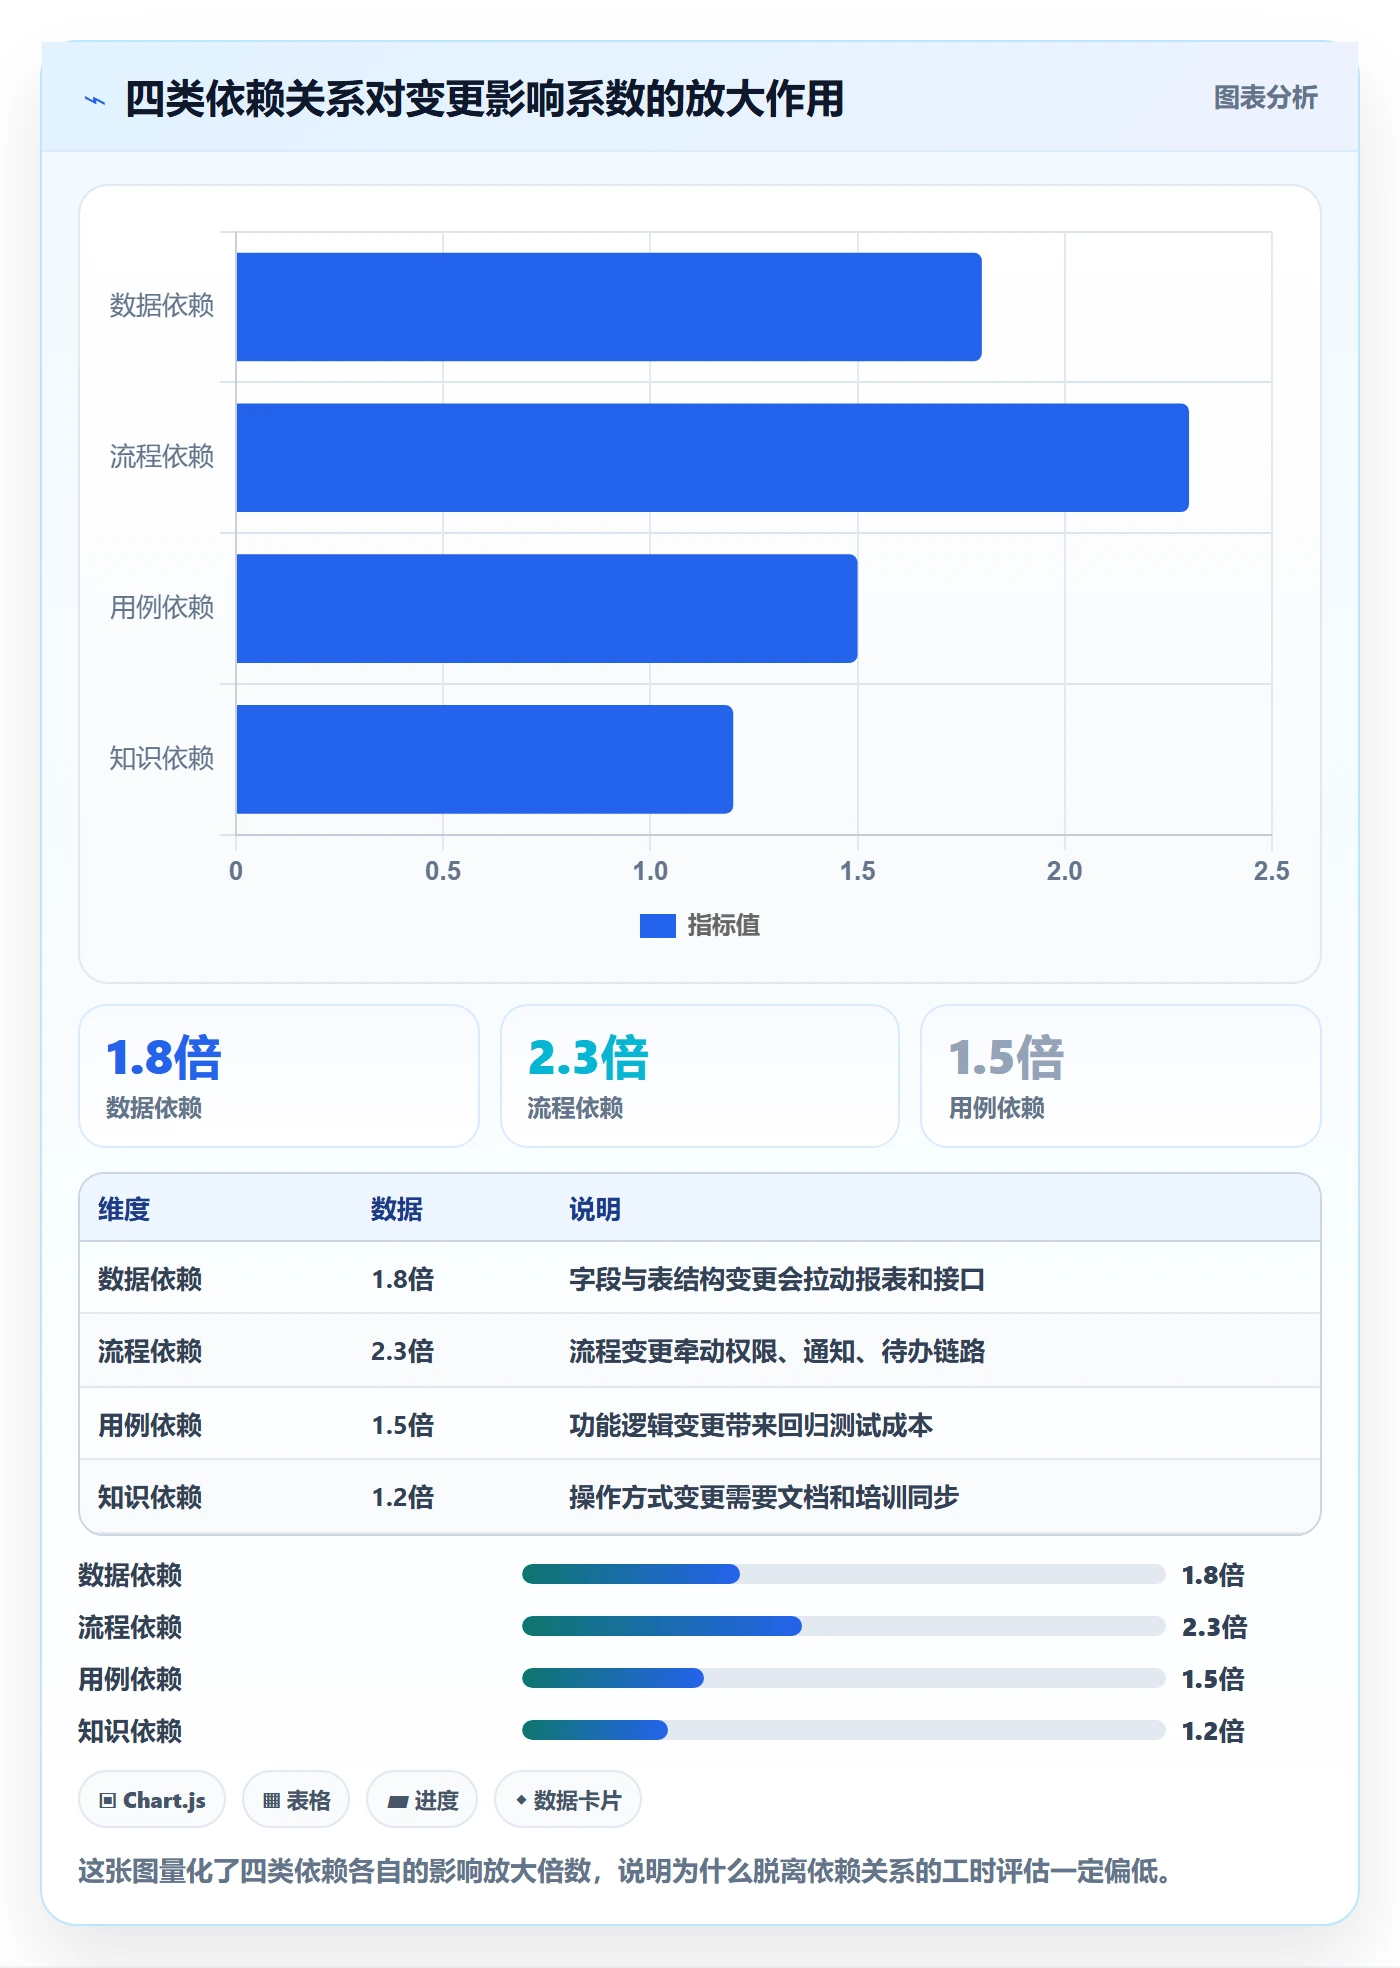Viewport: 1400px width, 1968px height.
Task: Click the 数据 table column header
Action: tap(397, 1209)
